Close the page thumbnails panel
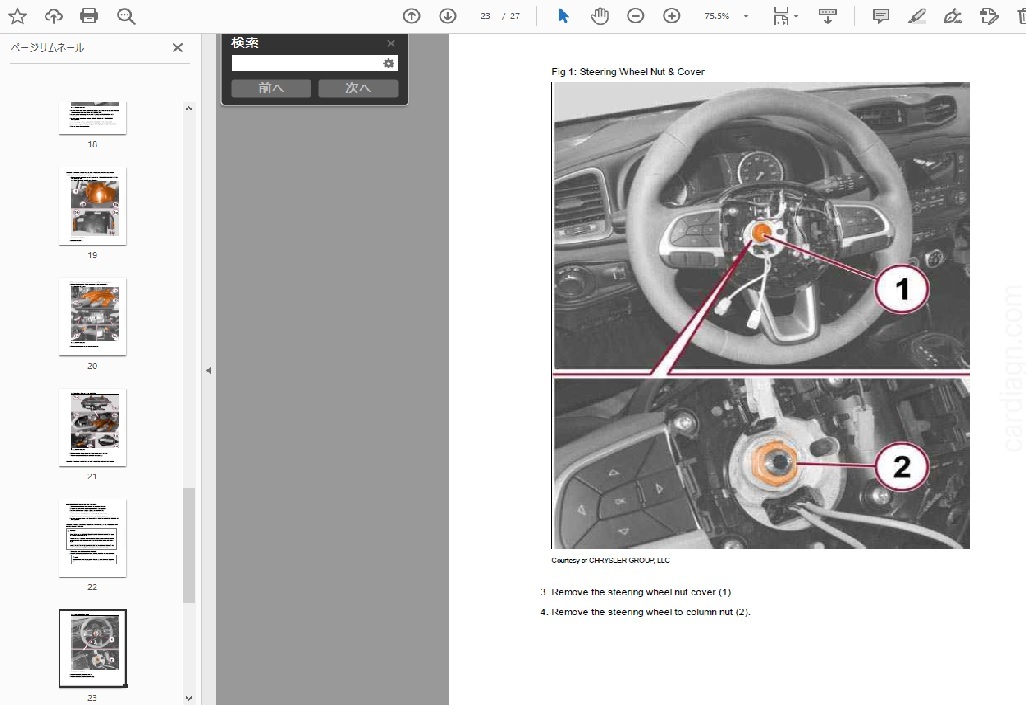Viewport: 1026px width, 705px height. [177, 47]
